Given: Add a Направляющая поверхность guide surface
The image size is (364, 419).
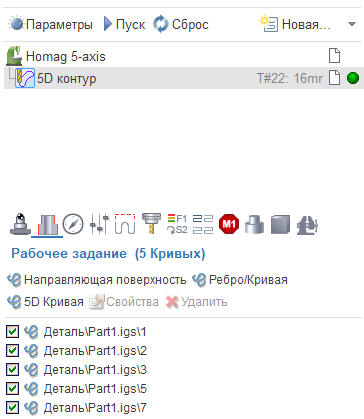Looking at the screenshot, I should point(97,280).
